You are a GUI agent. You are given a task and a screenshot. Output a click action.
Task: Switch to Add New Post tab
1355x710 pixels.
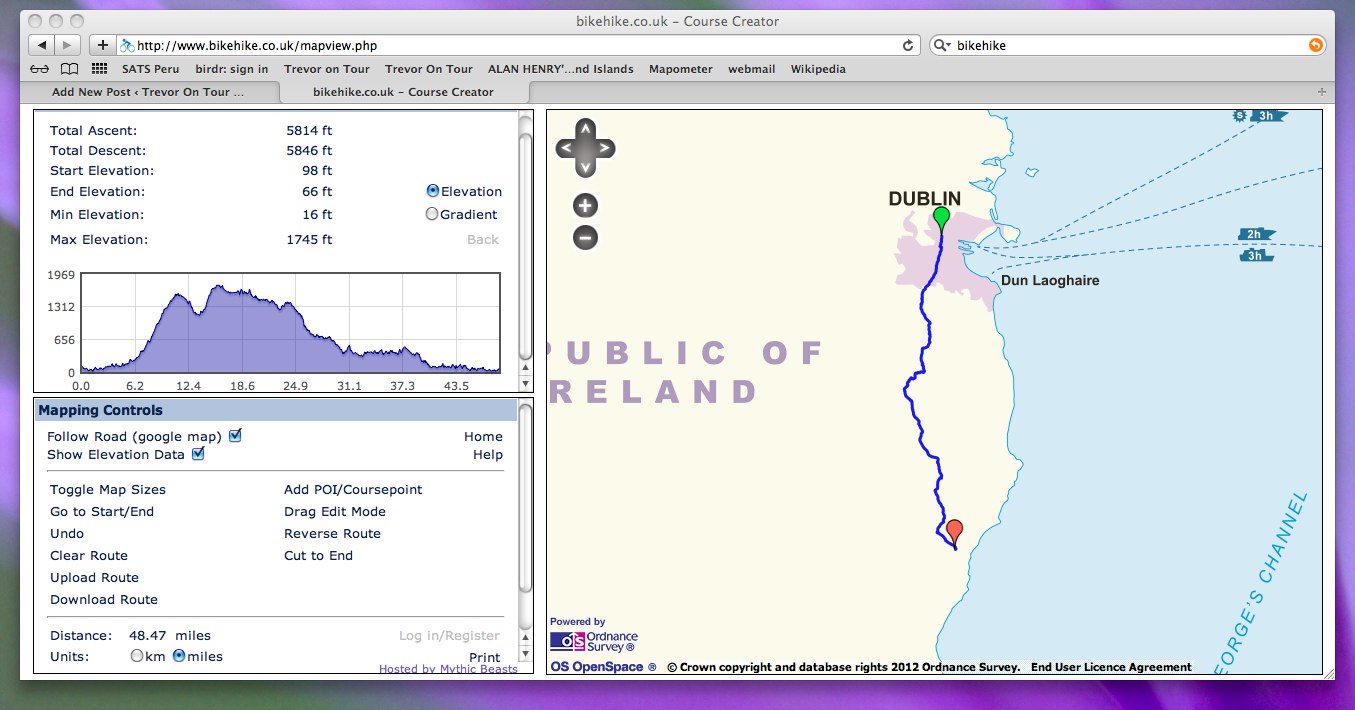click(148, 92)
